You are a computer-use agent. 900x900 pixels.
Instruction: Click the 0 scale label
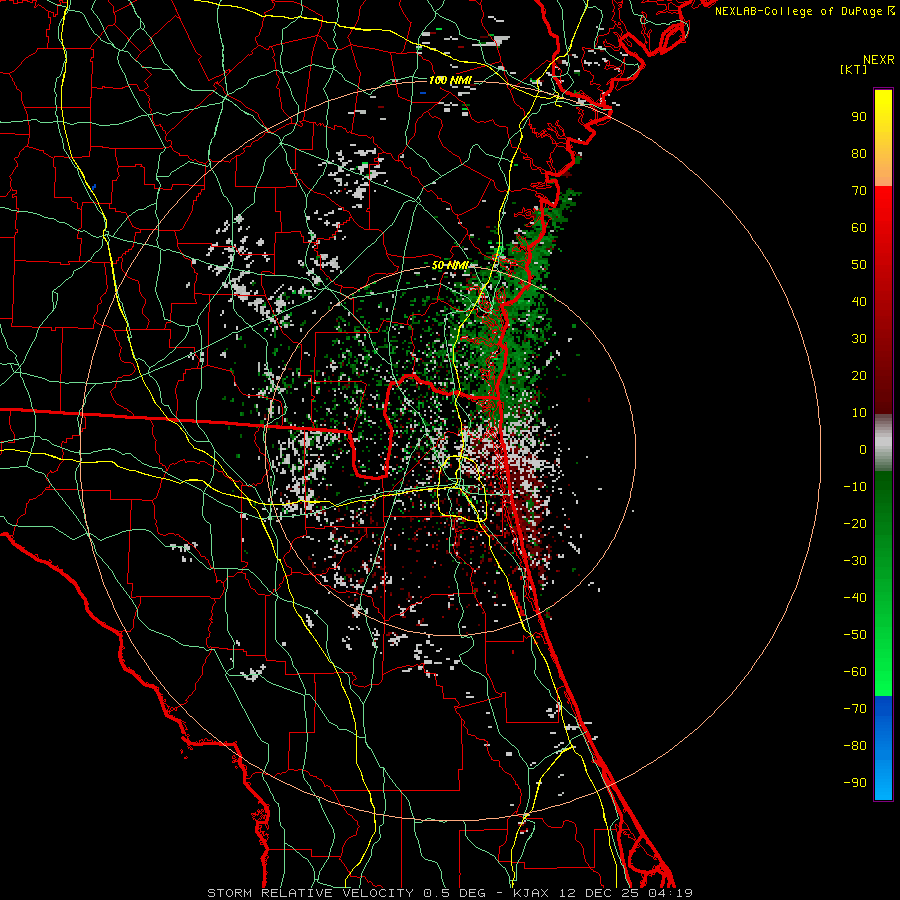coord(863,449)
